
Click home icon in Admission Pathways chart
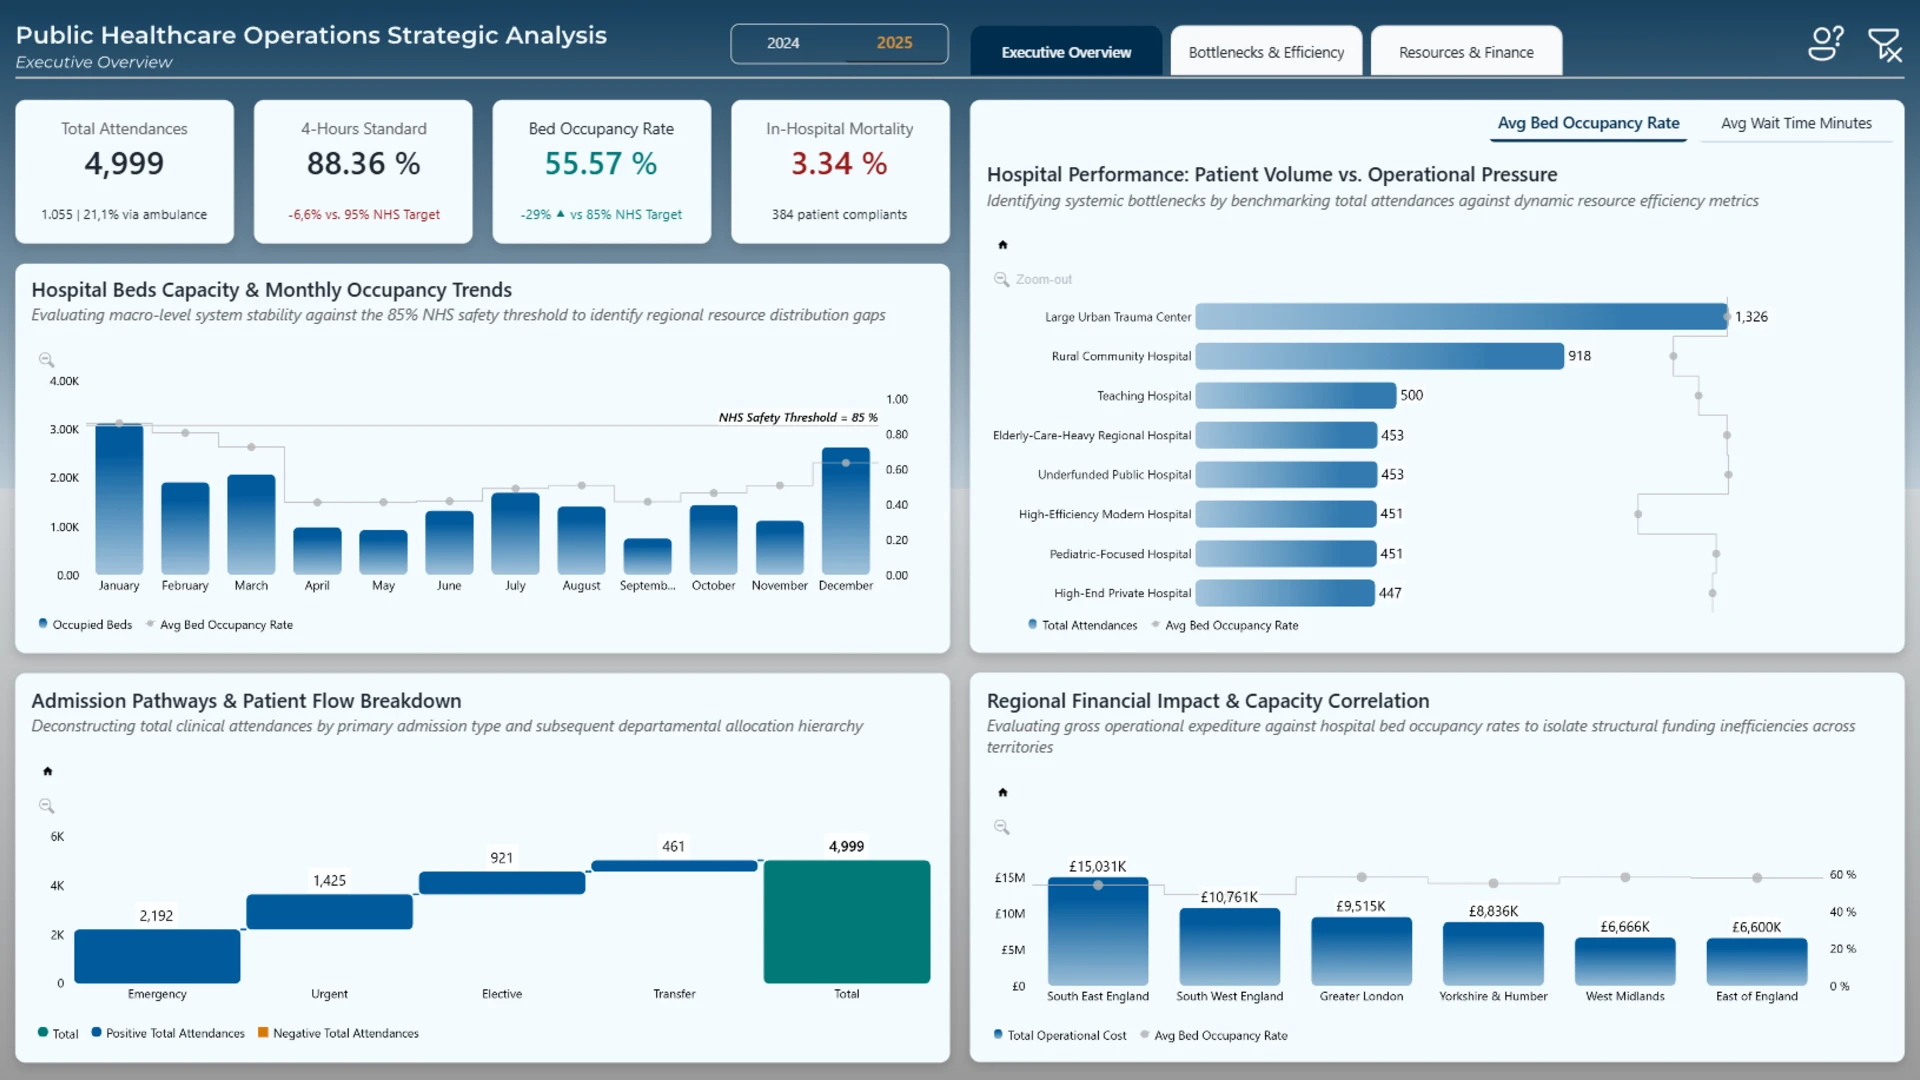click(47, 771)
